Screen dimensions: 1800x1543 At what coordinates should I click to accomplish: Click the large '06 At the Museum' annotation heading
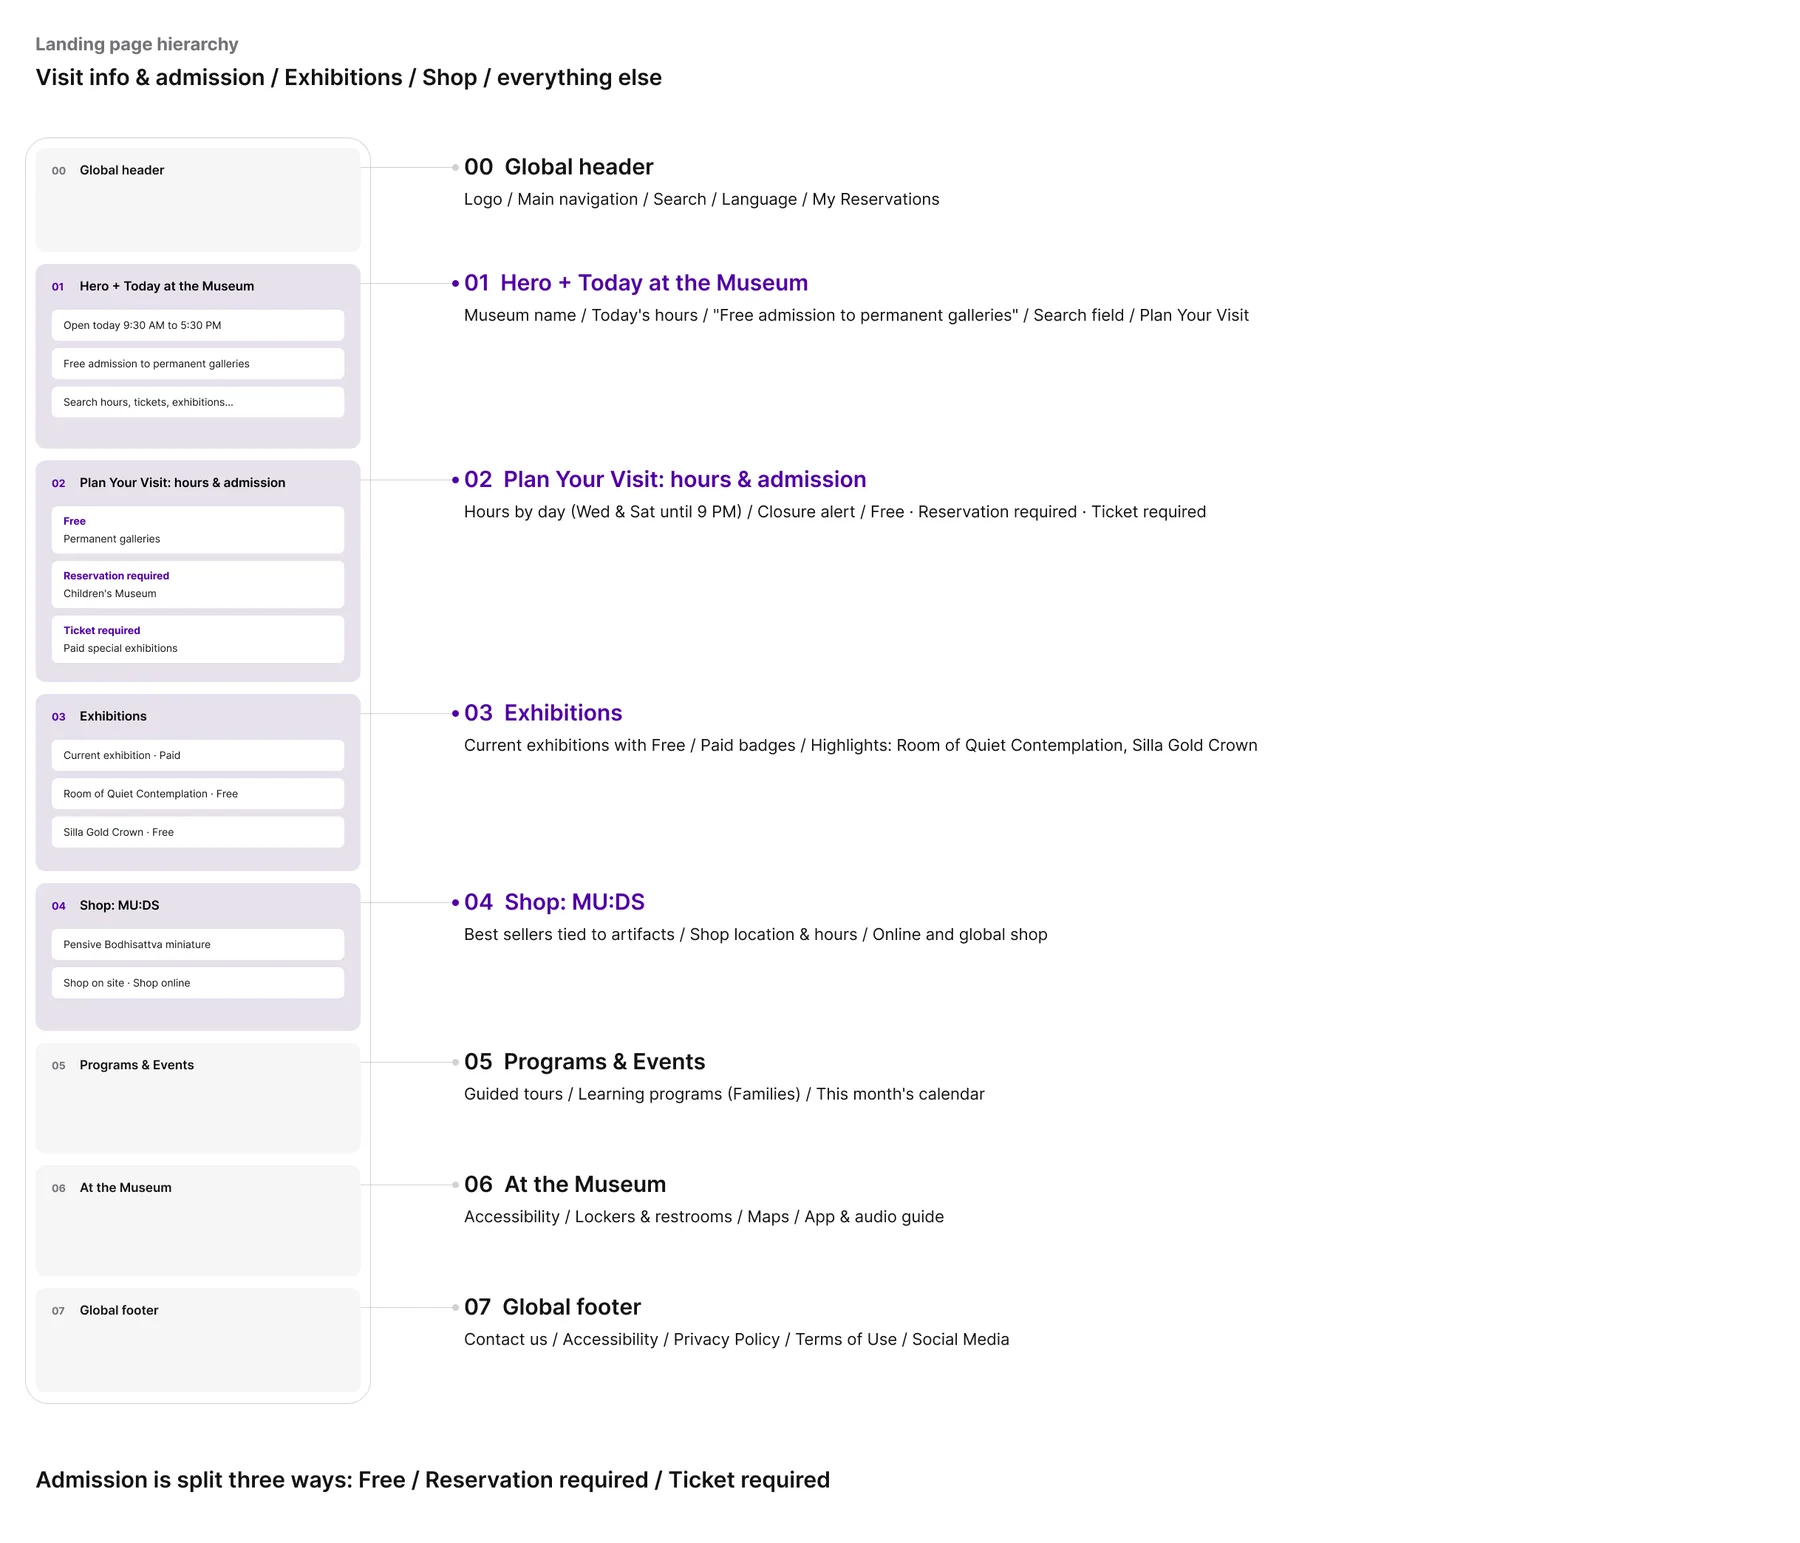[565, 1184]
